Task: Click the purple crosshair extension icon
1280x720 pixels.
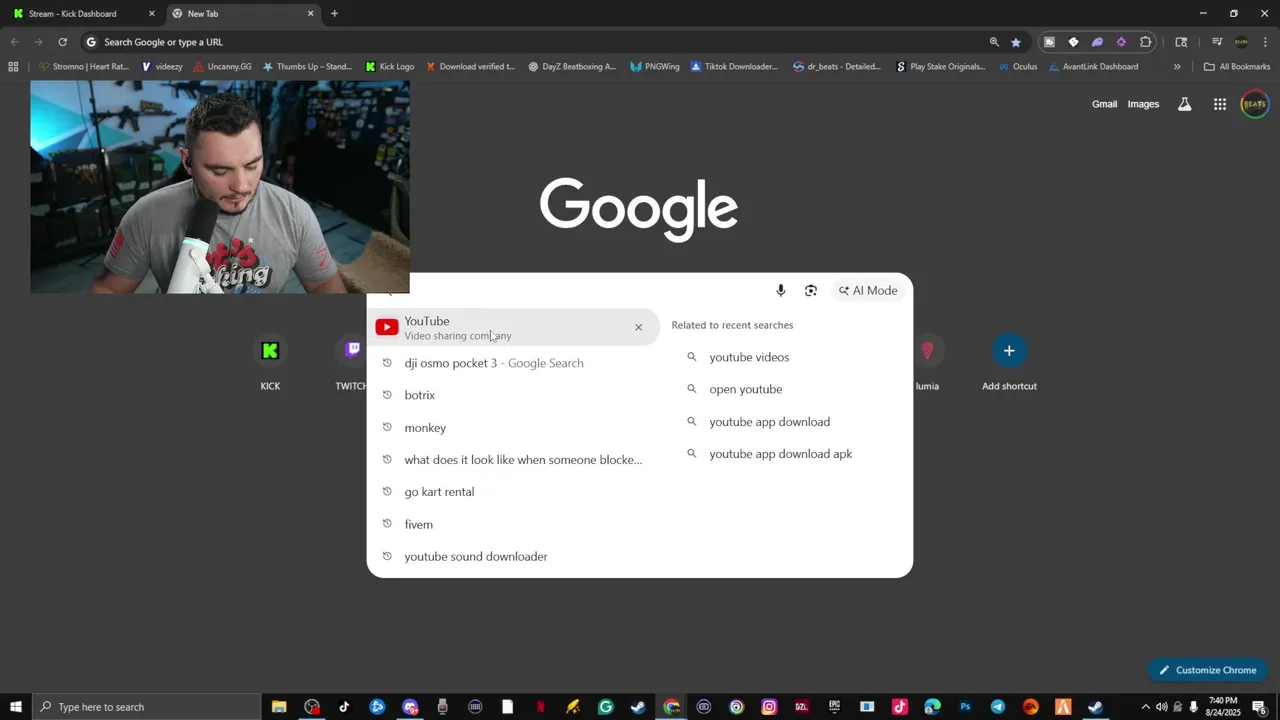Action: click(x=1121, y=42)
